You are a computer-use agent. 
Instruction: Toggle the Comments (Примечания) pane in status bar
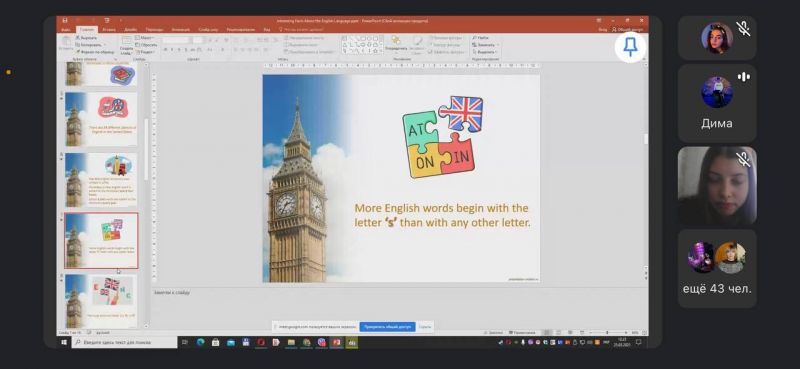coord(522,332)
